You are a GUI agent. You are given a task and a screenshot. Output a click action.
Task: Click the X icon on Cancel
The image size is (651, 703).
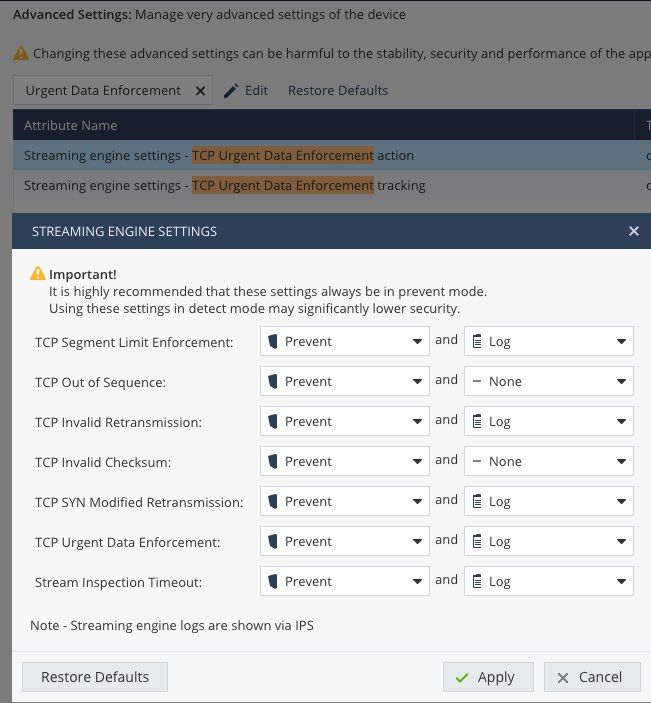click(563, 678)
